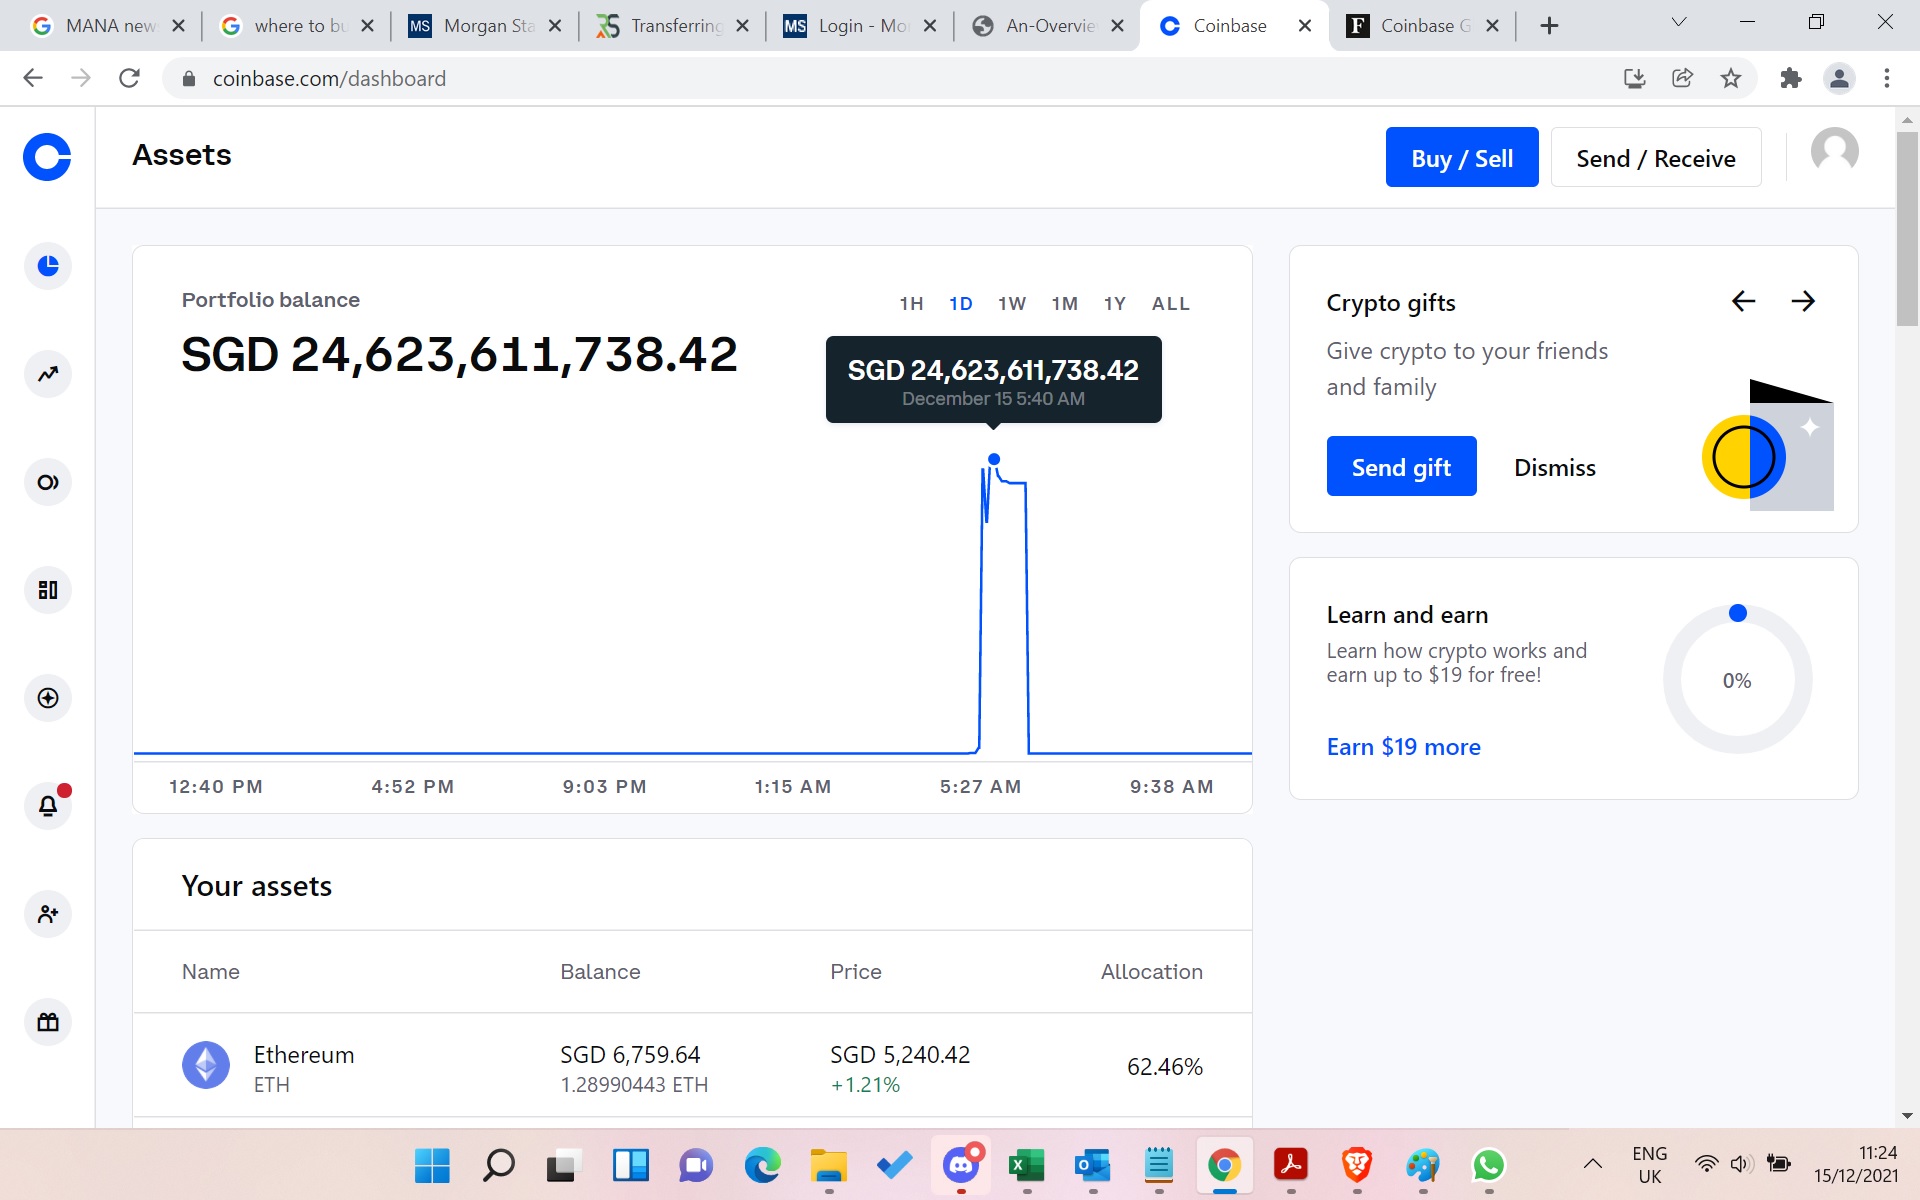Open notifications via the bell icon
This screenshot has width=1920, height=1200.
pos(47,806)
